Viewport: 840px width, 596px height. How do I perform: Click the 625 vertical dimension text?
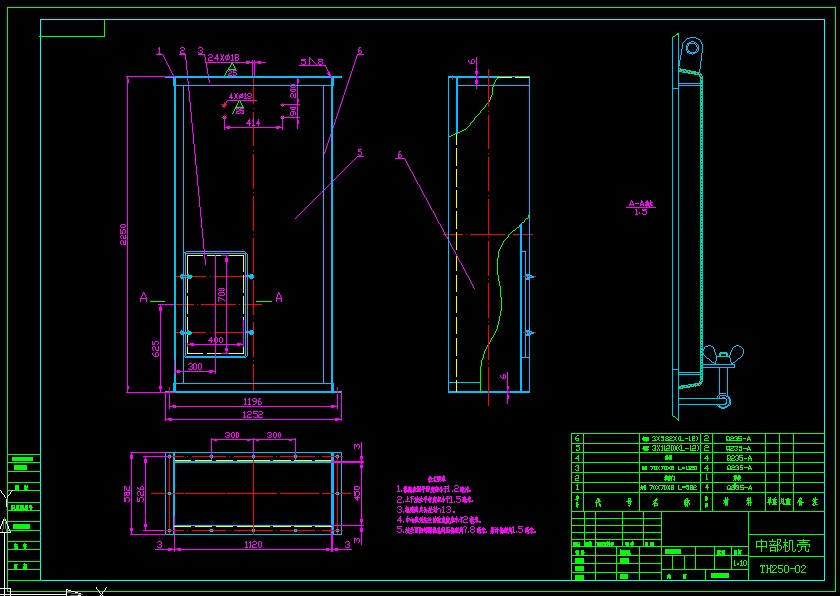click(x=157, y=349)
